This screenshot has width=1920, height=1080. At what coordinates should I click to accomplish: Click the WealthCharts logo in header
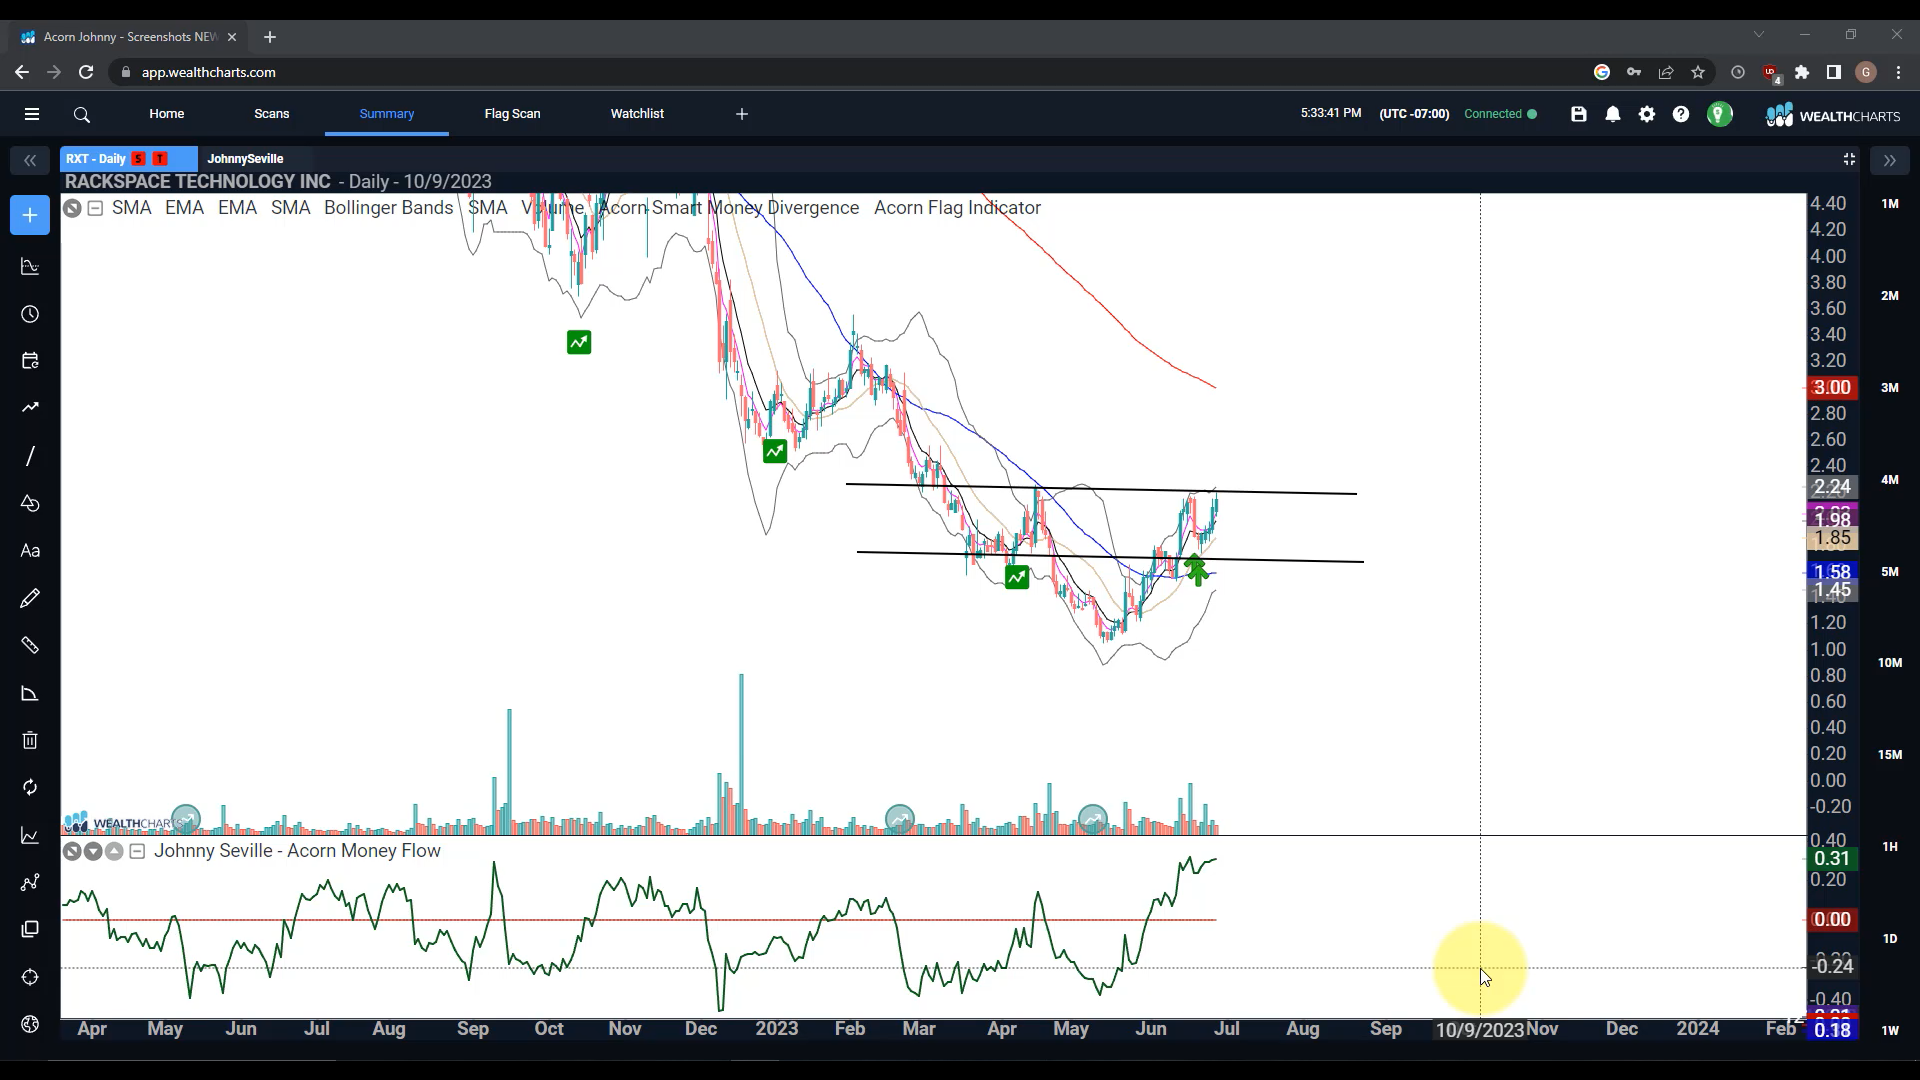(x=1833, y=115)
